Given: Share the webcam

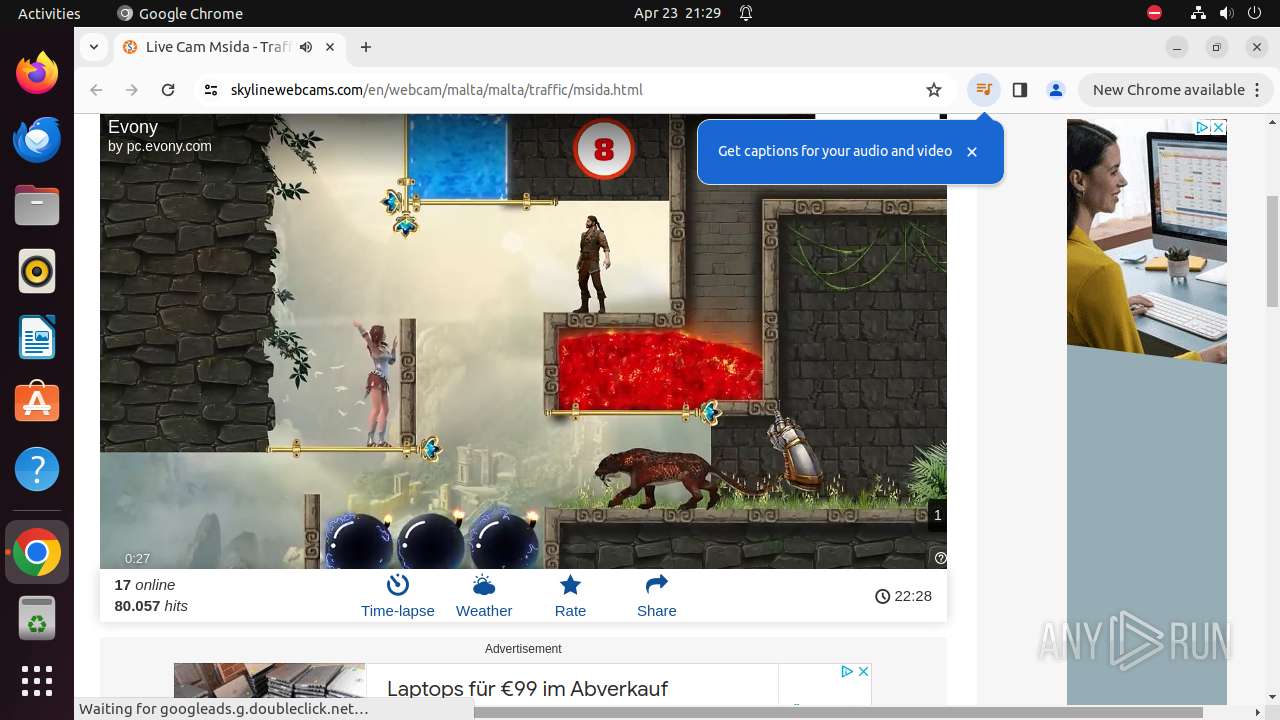Looking at the screenshot, I should pyautogui.click(x=657, y=596).
